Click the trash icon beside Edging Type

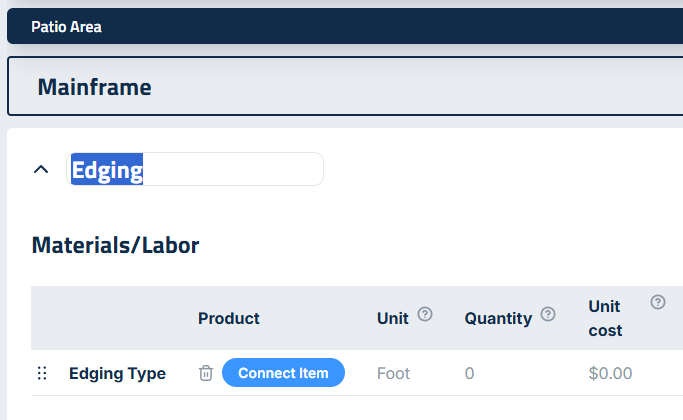[206, 373]
